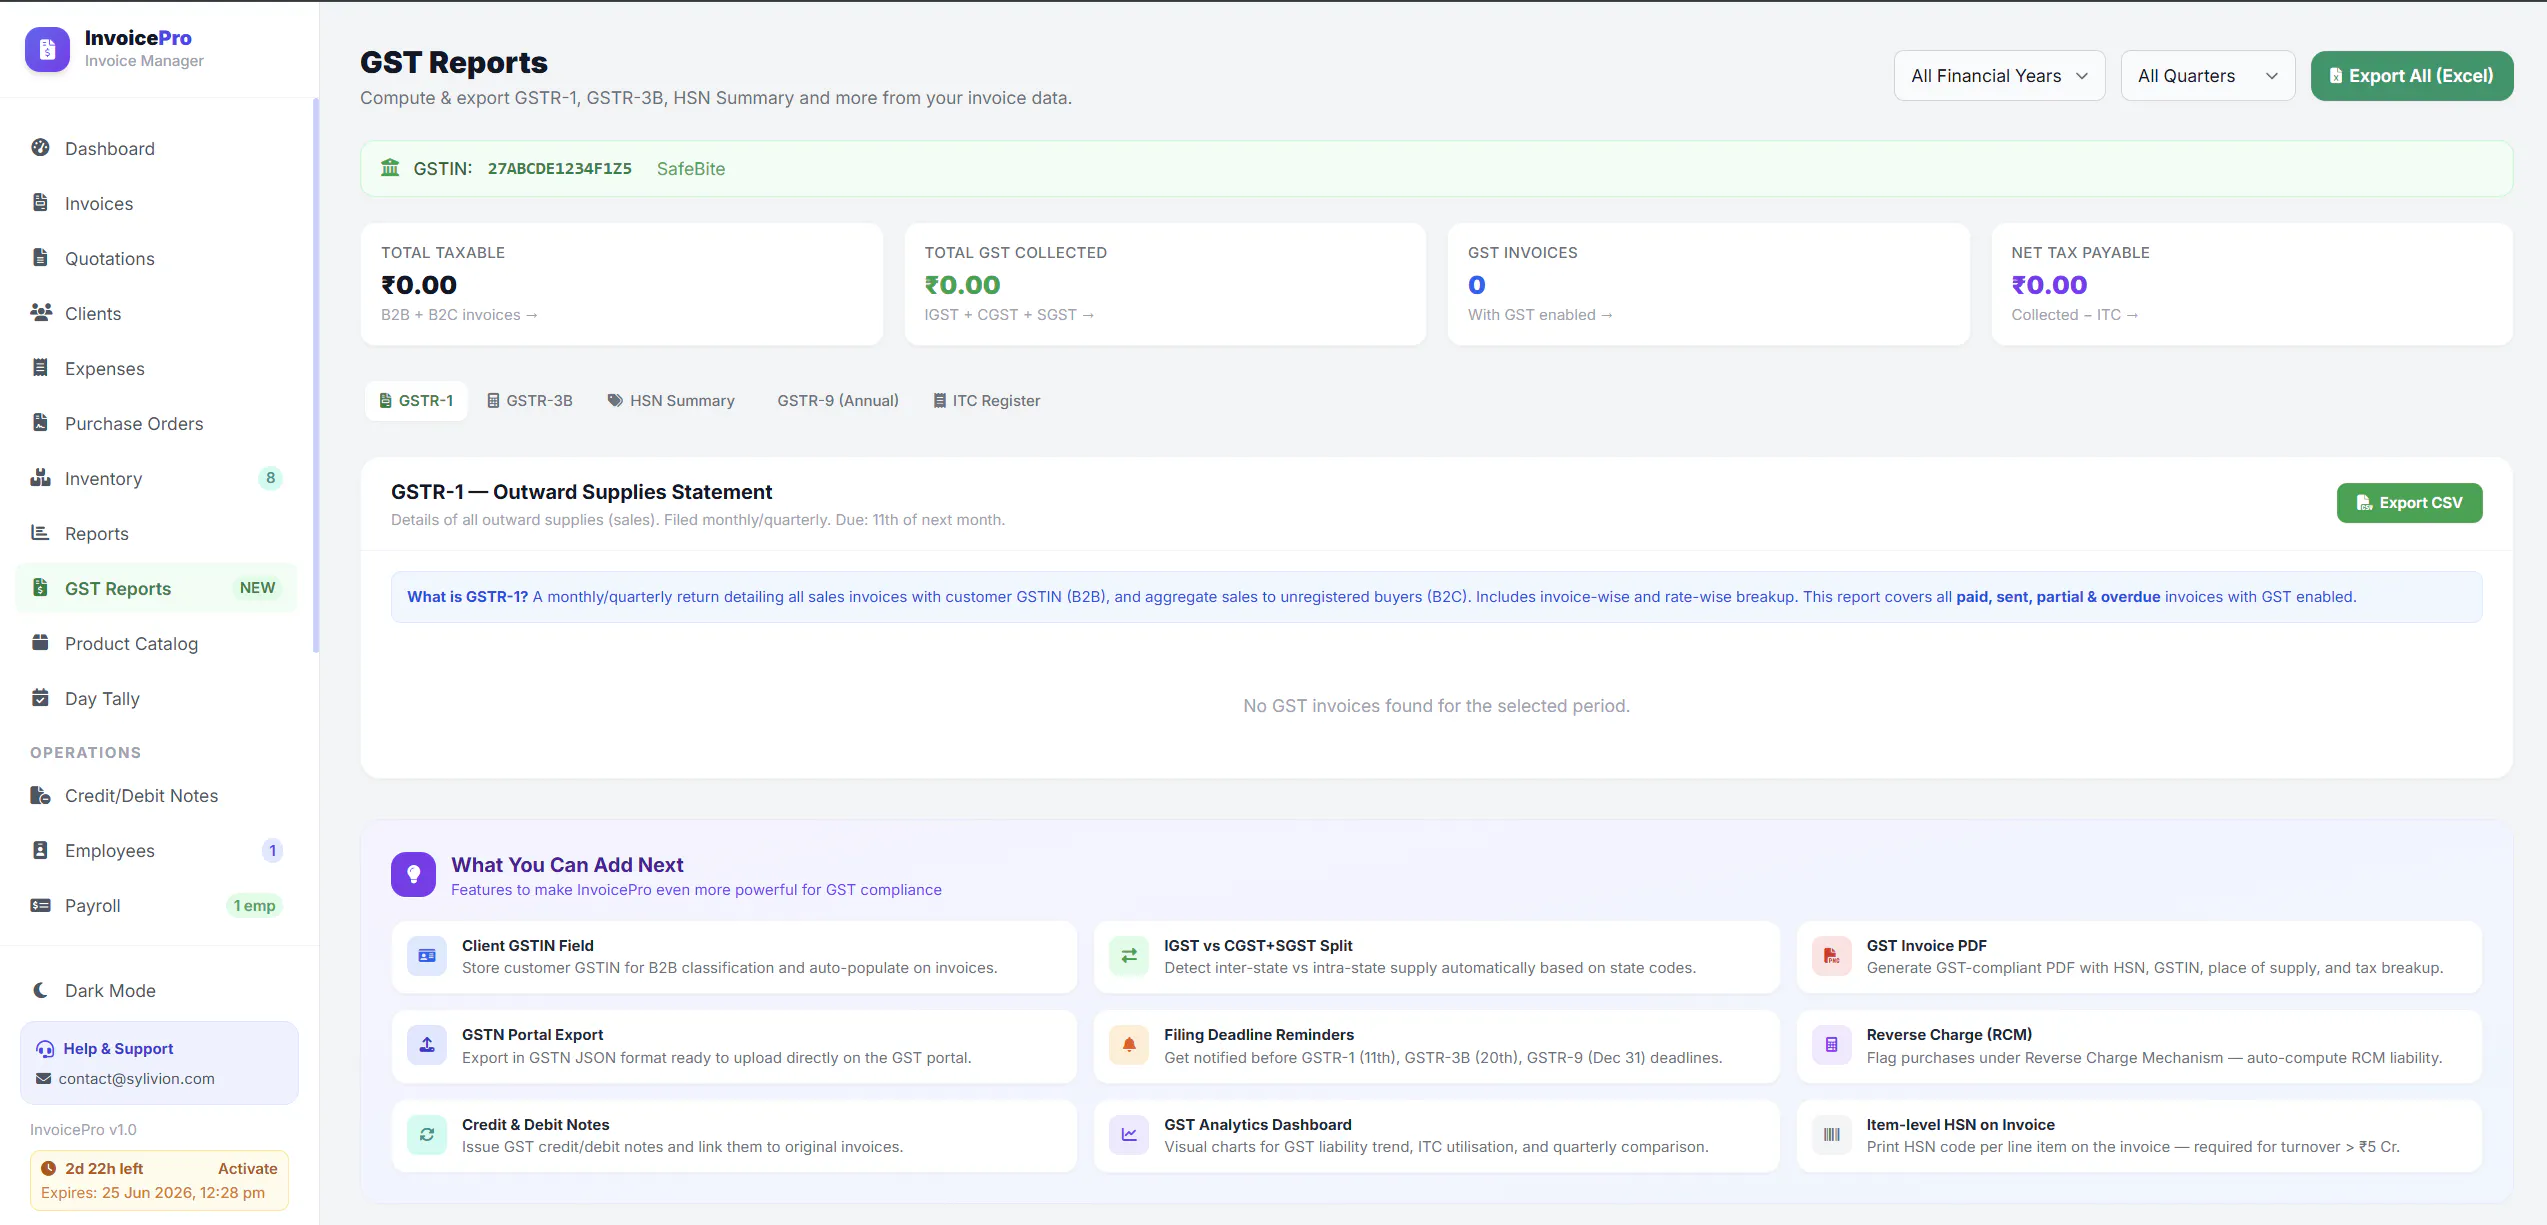Image resolution: width=2547 pixels, height=1225 pixels.
Task: Click the Quotations file icon
Action: click(x=40, y=258)
